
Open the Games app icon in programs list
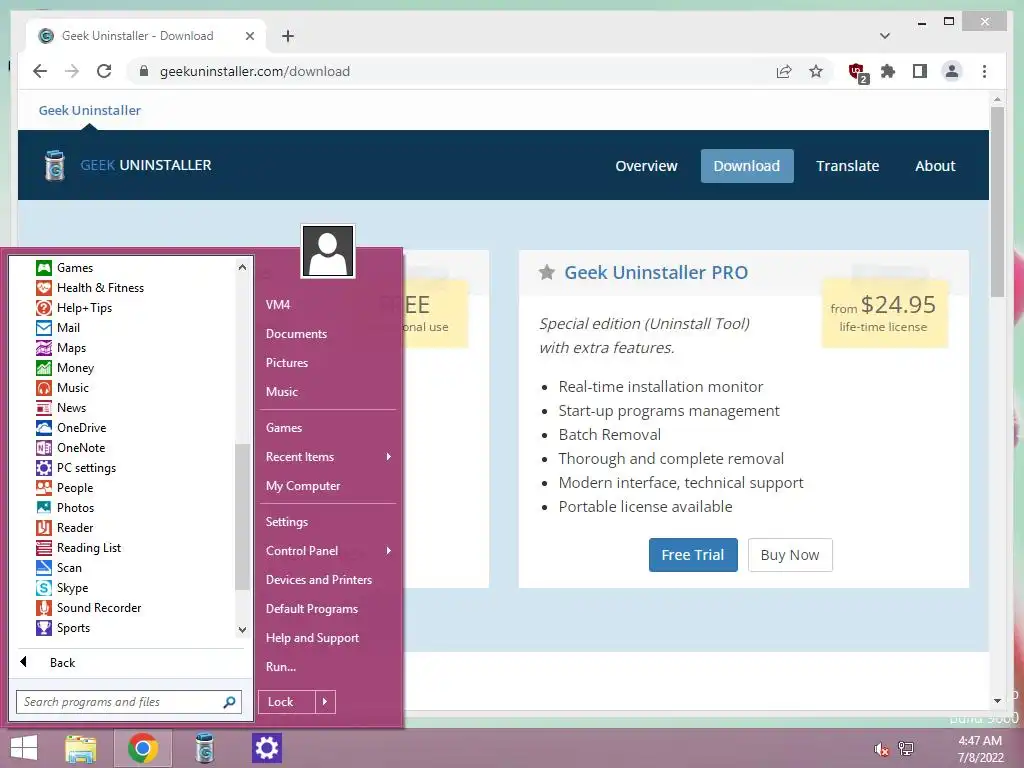coord(44,268)
